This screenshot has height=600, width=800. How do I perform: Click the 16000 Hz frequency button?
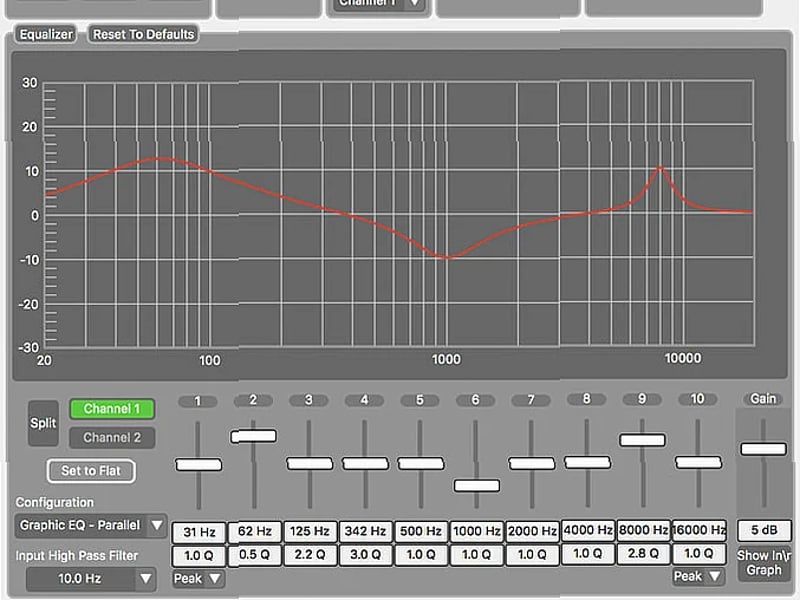coord(697,531)
